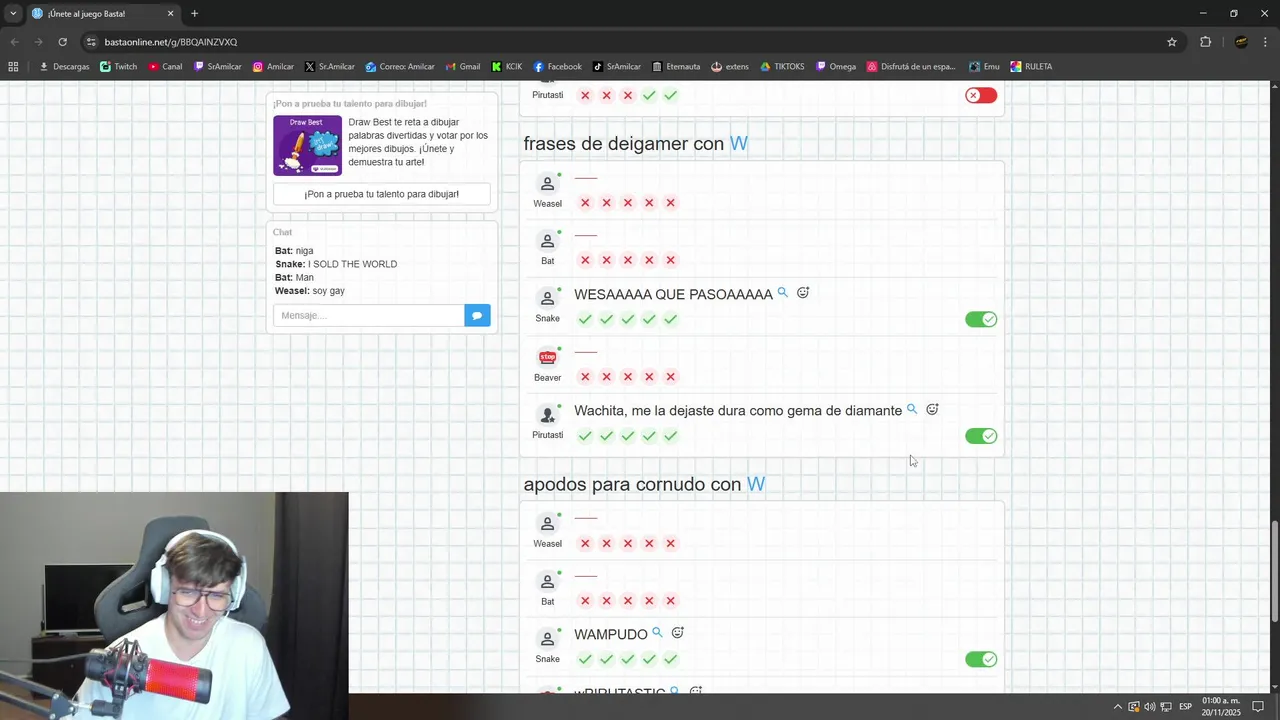
Task: Click Snake's avatar in frases section
Action: [x=547, y=298]
